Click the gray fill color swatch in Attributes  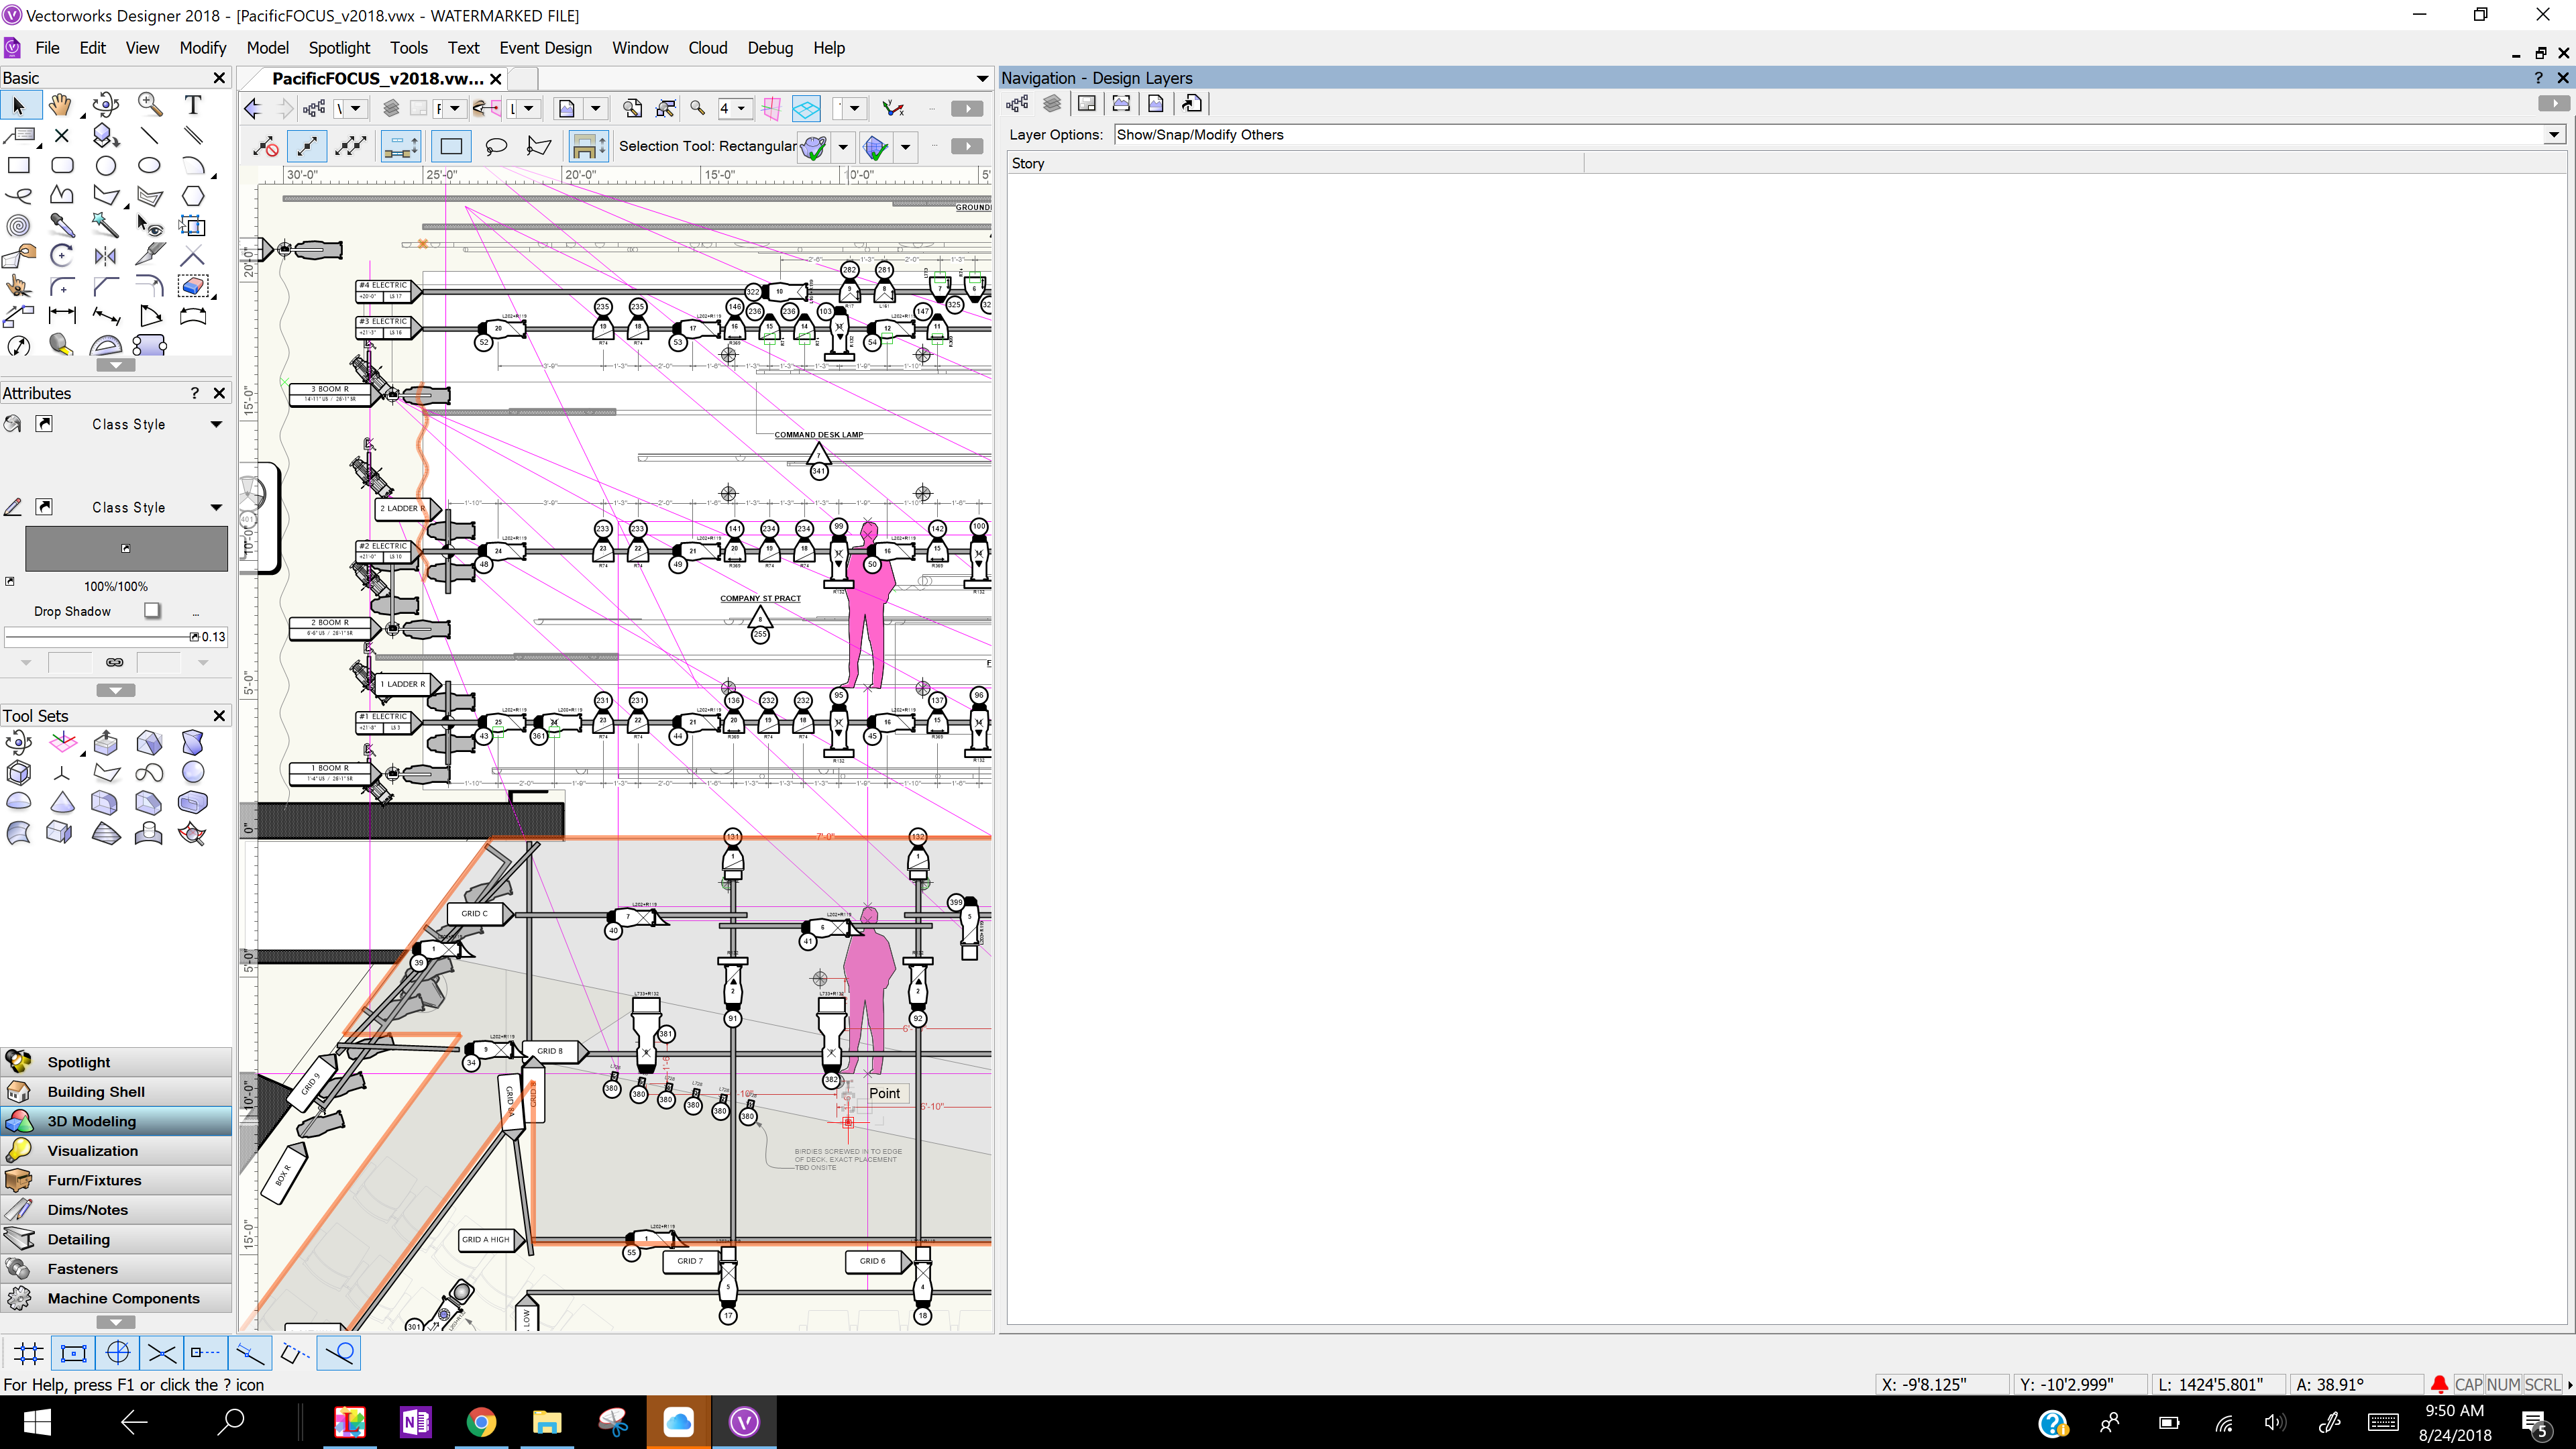126,548
